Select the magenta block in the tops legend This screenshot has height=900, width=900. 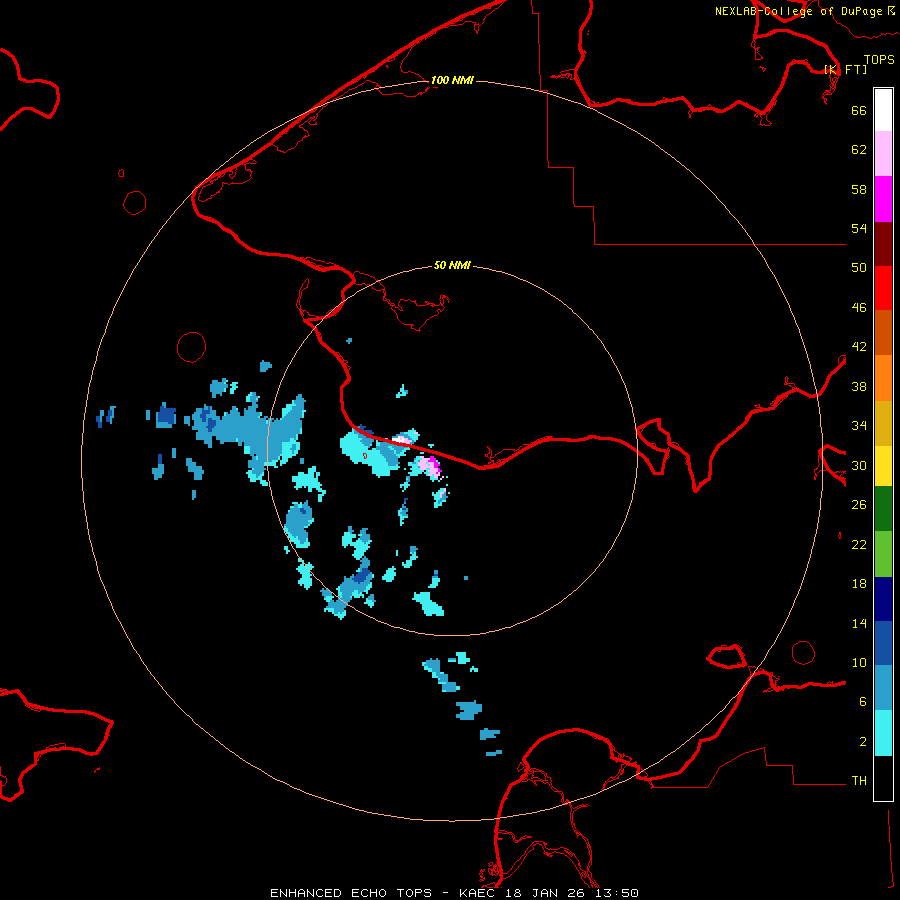(x=883, y=199)
